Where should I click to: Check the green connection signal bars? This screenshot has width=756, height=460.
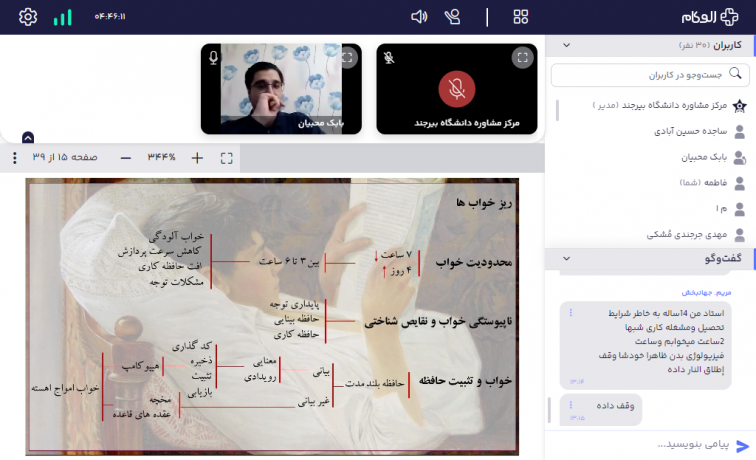[x=63, y=17]
